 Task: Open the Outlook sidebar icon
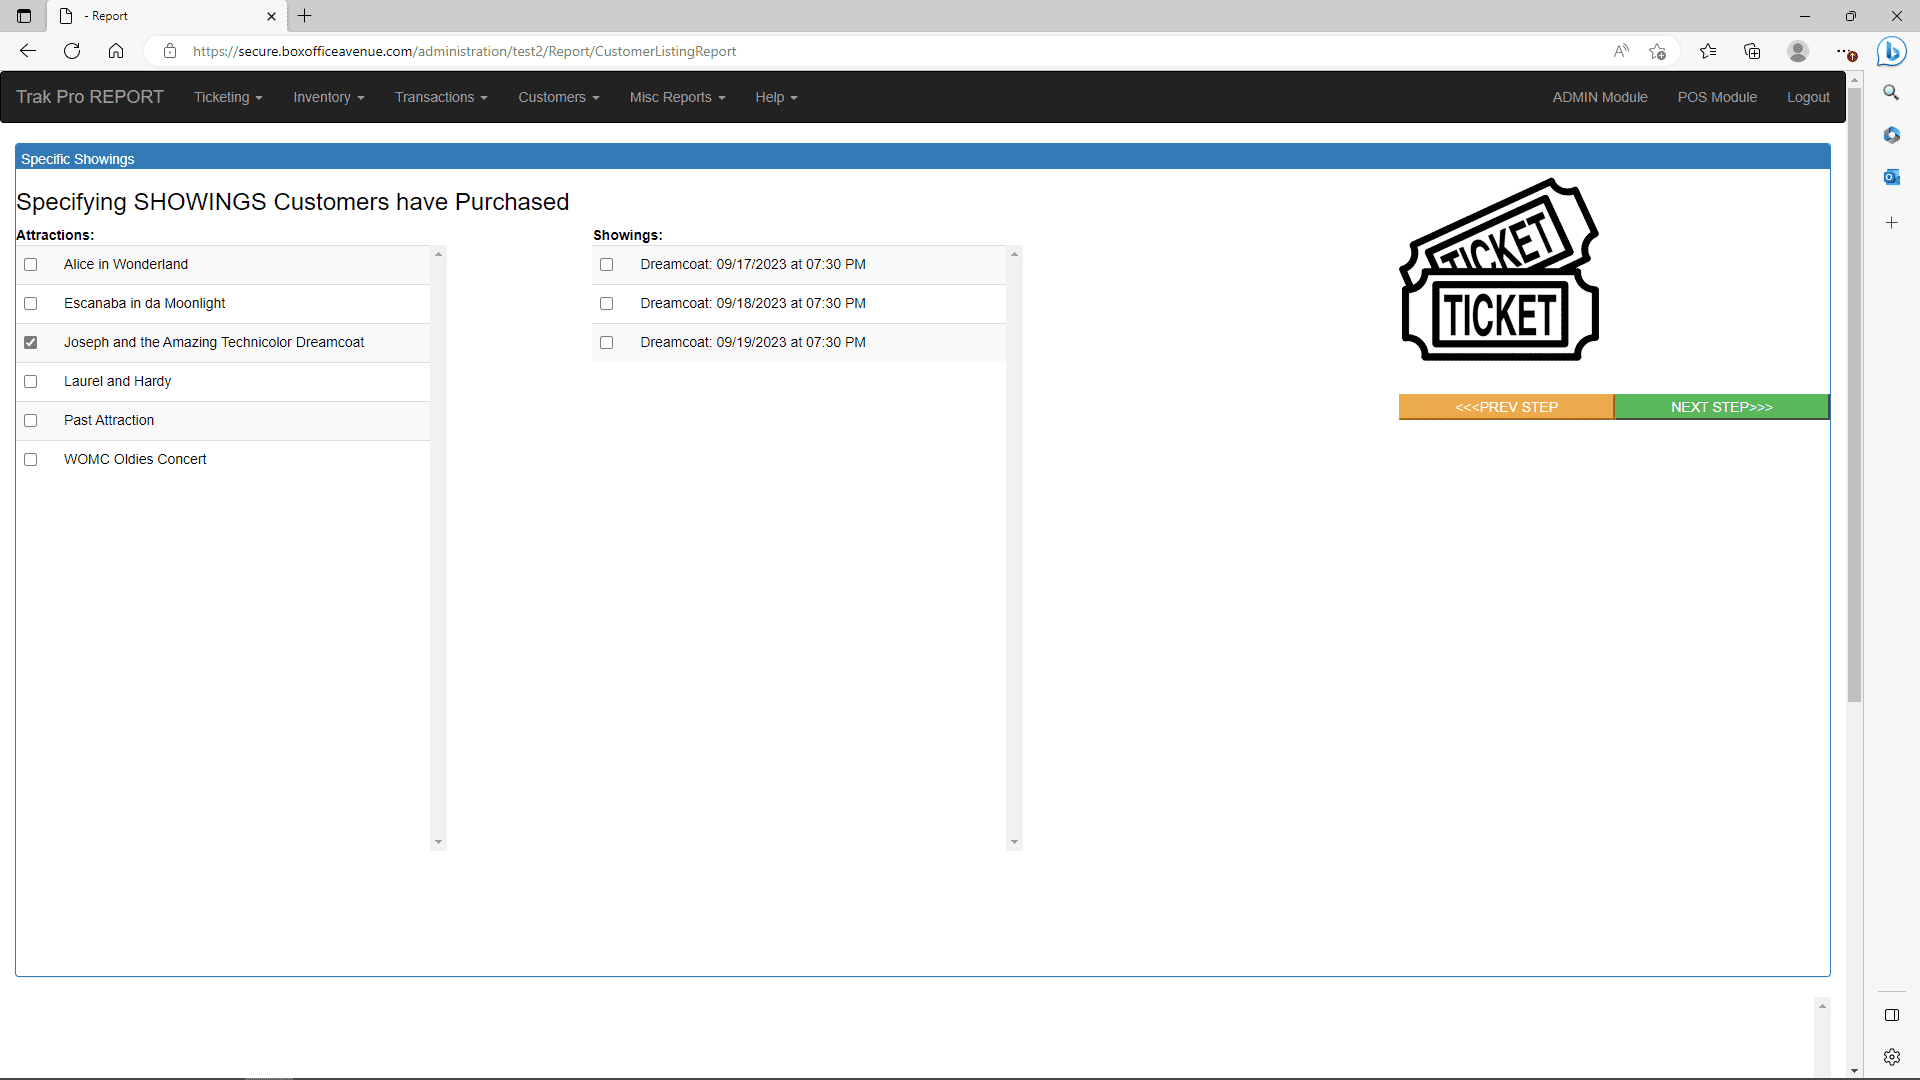(x=1891, y=177)
